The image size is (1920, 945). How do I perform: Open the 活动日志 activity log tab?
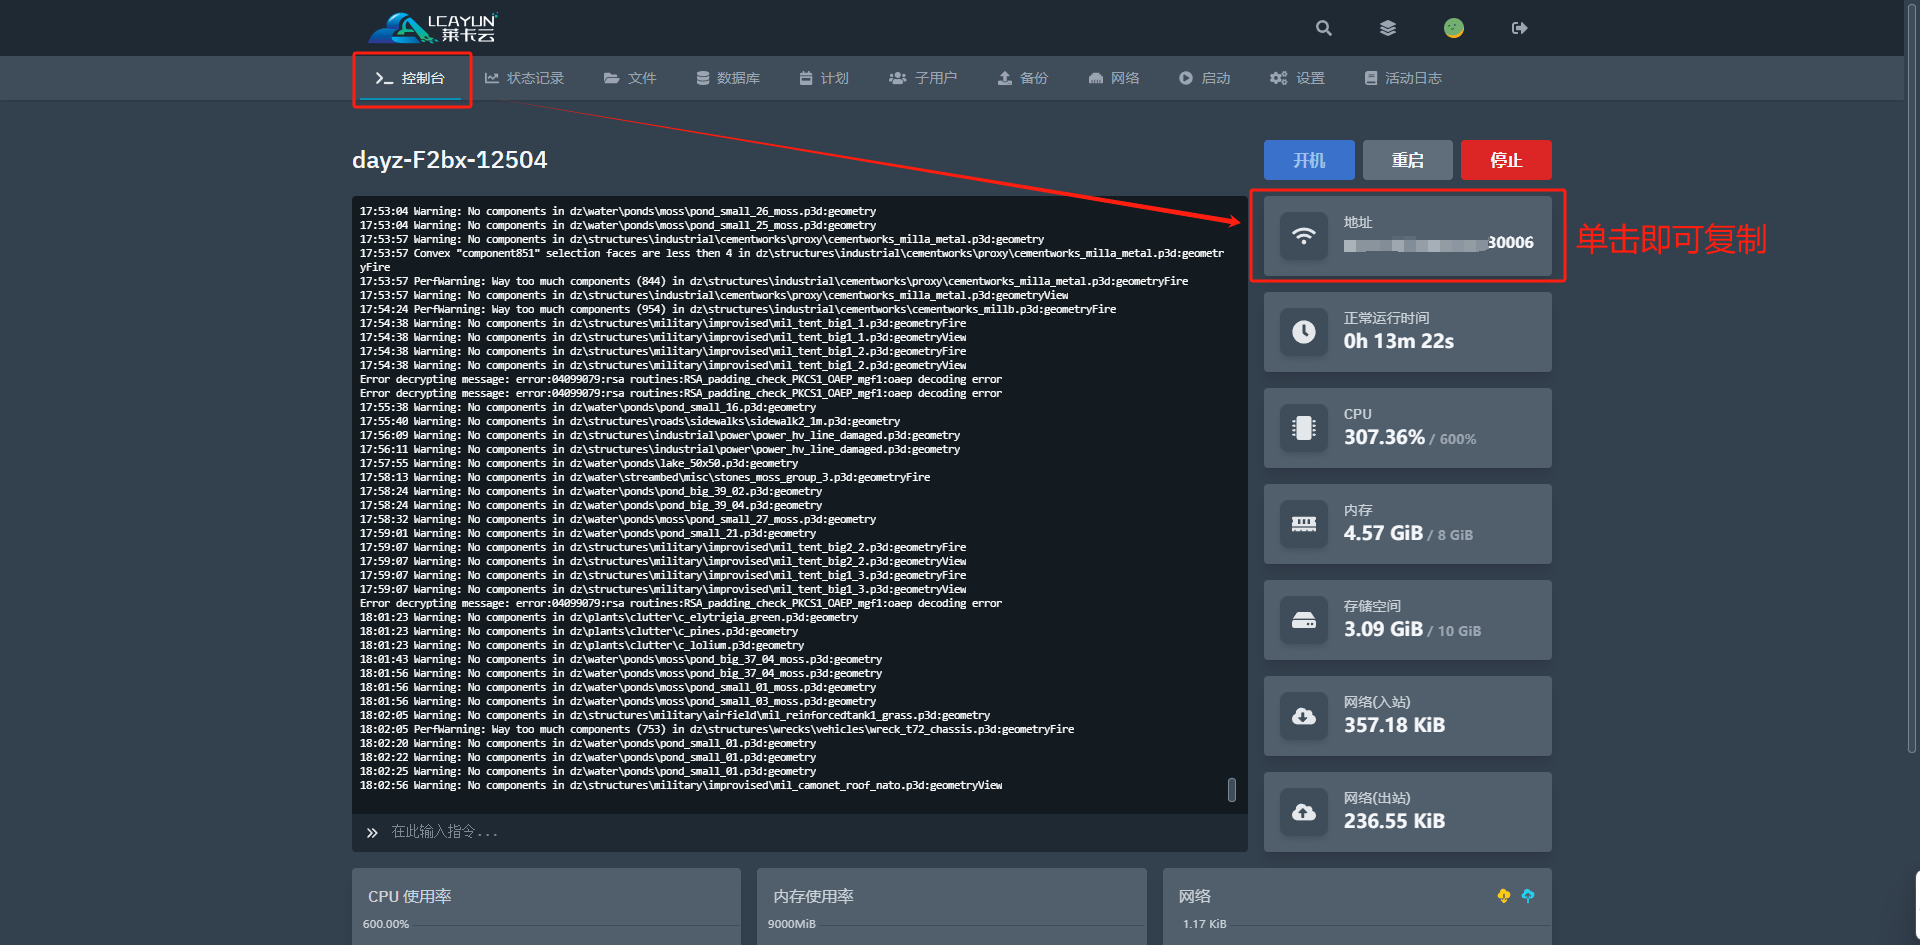click(1403, 78)
